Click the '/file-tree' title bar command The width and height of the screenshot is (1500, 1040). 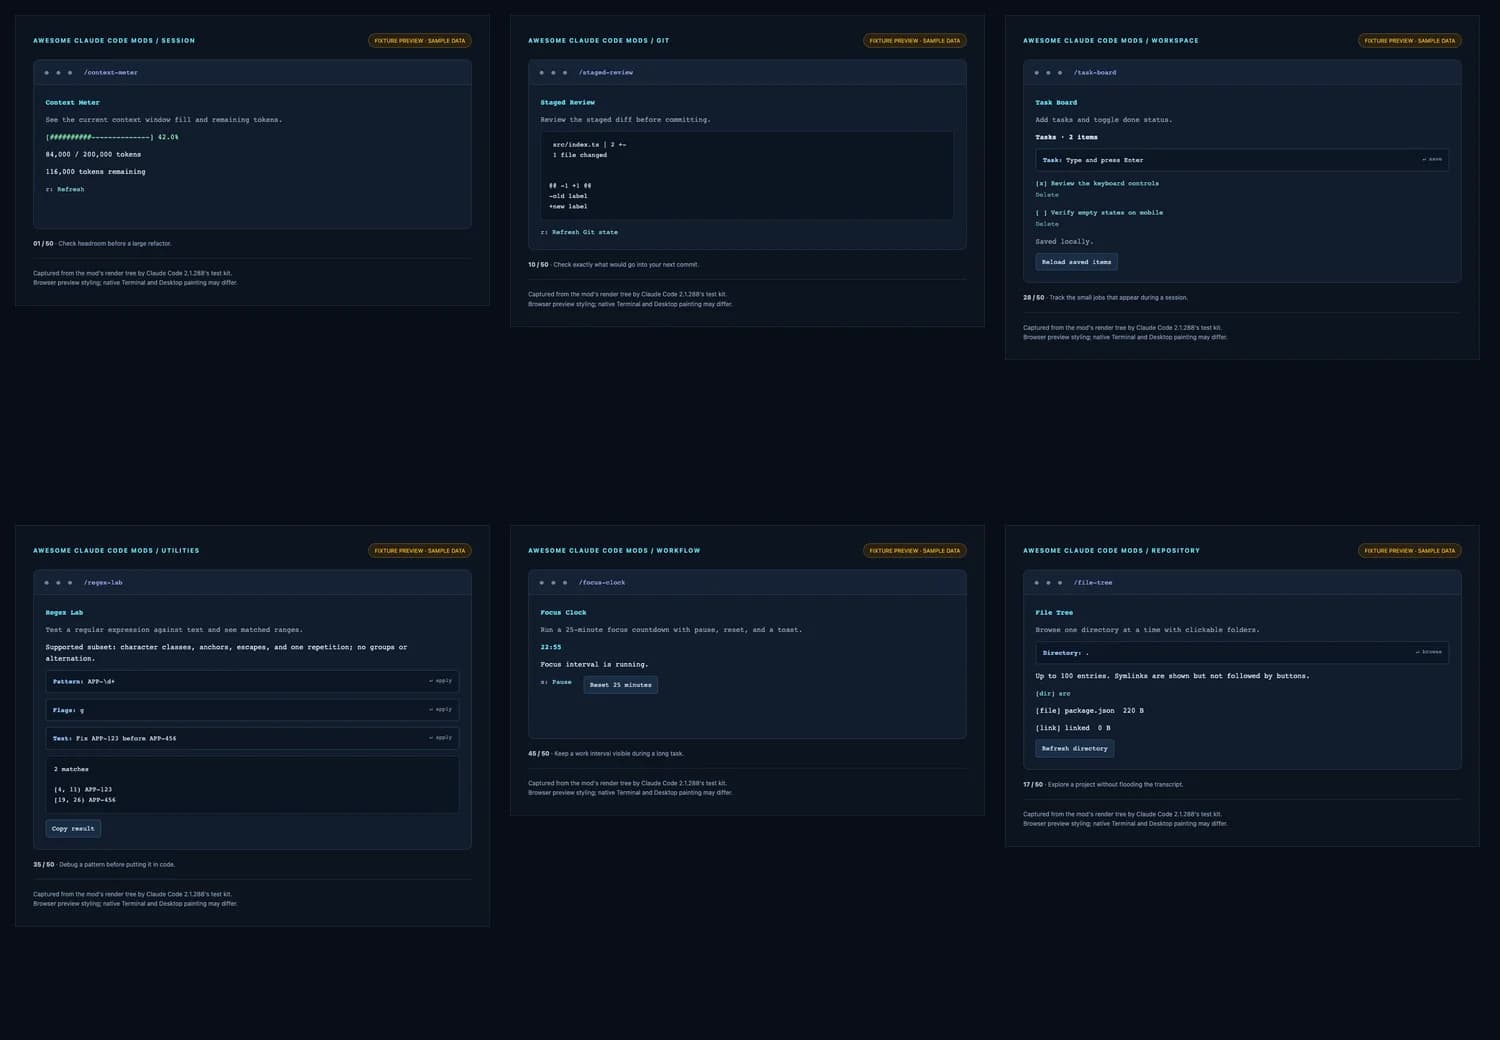click(1092, 582)
